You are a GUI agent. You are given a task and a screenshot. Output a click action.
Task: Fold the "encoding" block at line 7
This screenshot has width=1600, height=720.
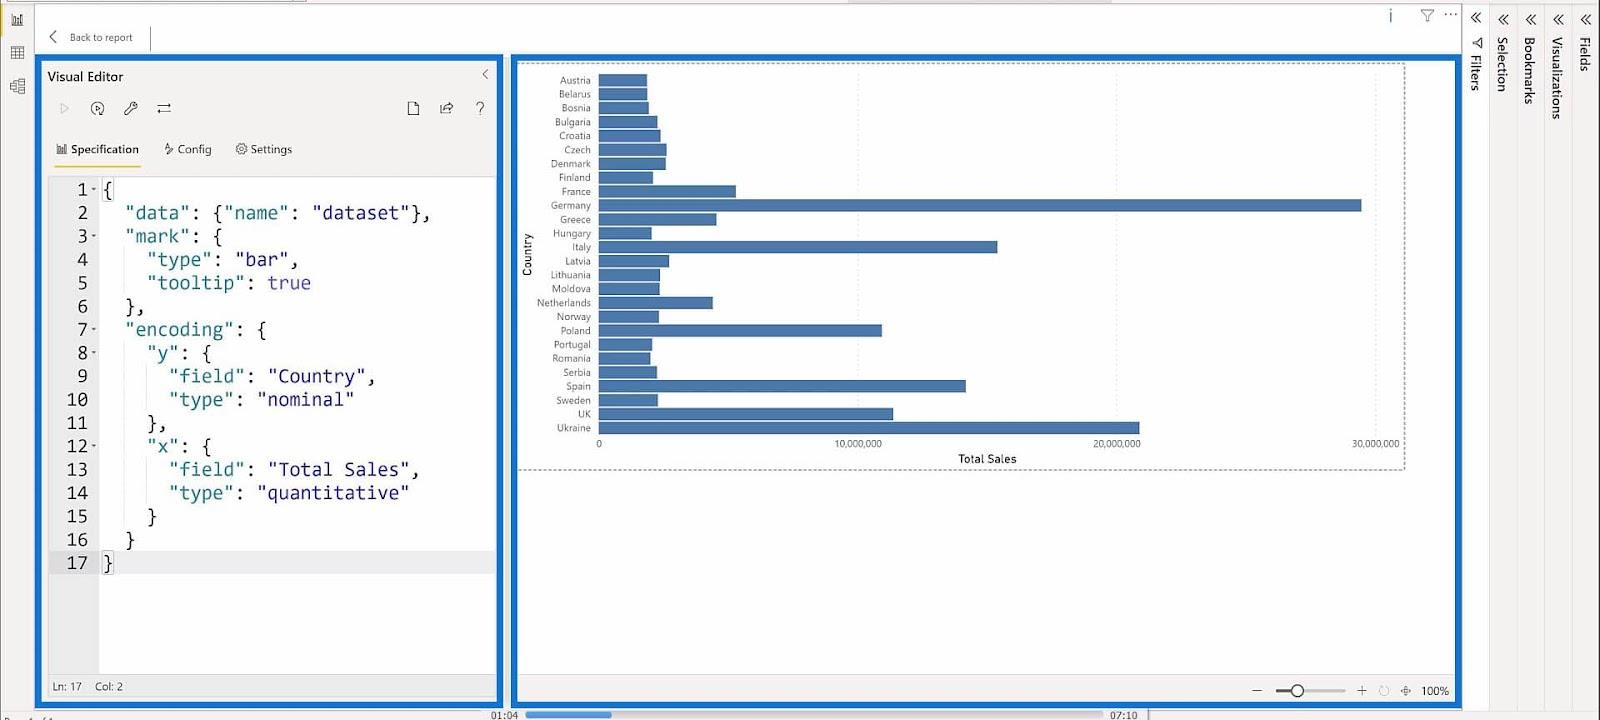pyautogui.click(x=94, y=330)
